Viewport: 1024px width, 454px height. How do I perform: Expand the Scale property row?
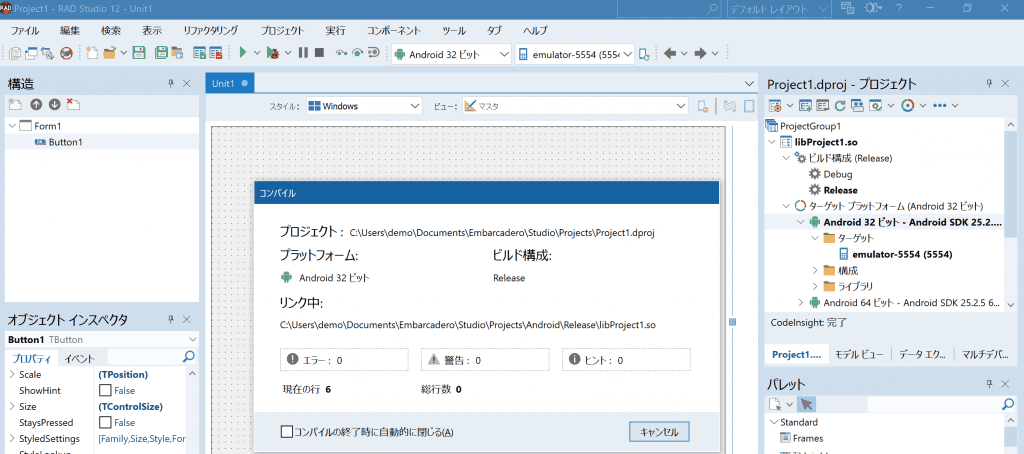(12, 374)
